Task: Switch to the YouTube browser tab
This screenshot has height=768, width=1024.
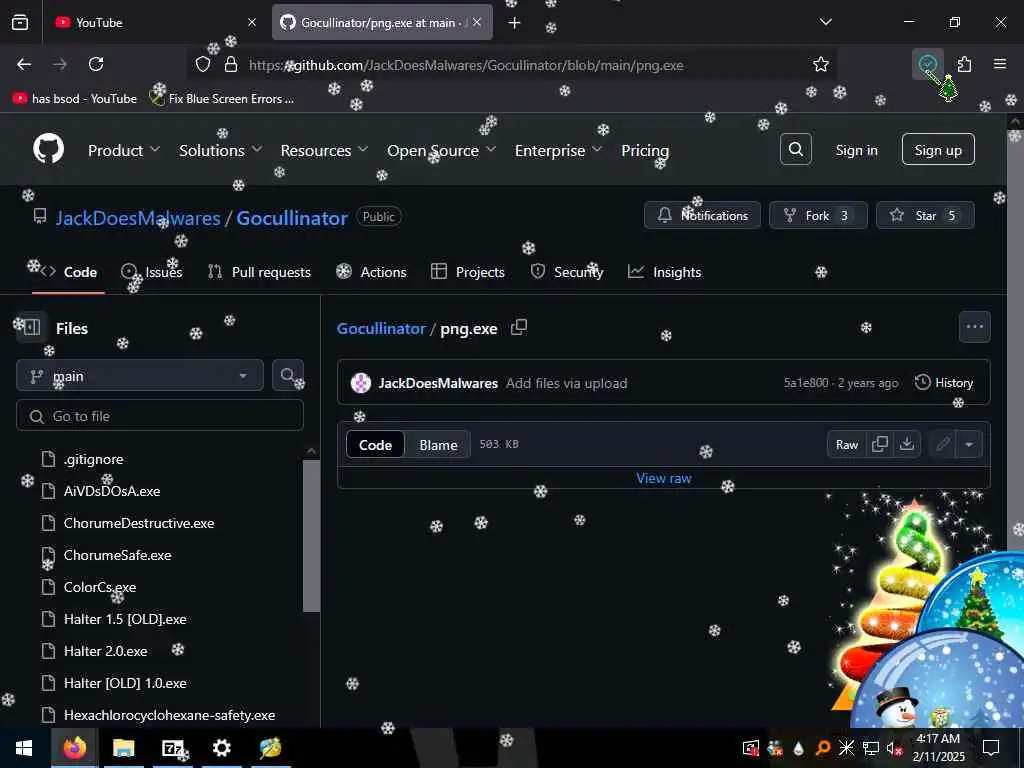Action: (x=154, y=22)
